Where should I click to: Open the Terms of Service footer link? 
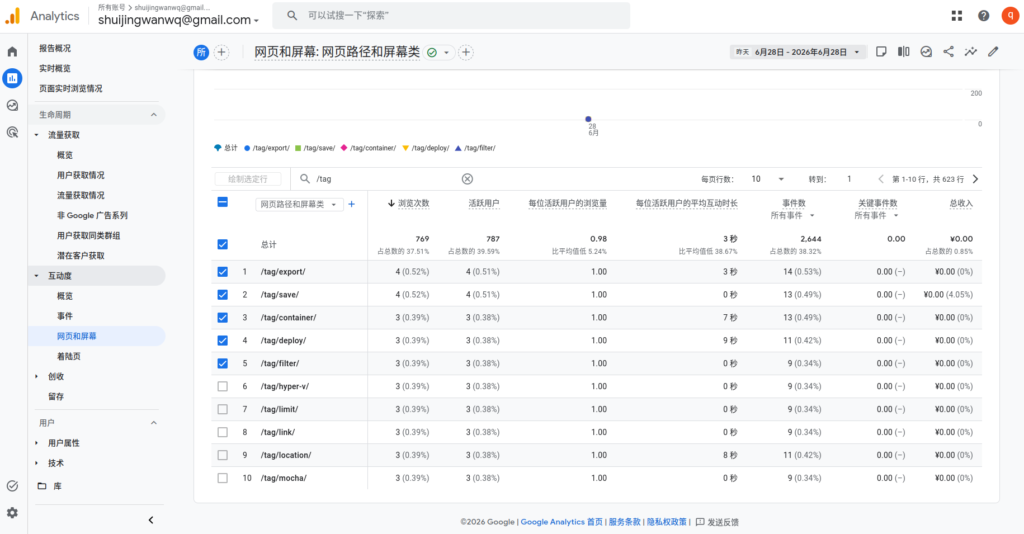pos(624,522)
